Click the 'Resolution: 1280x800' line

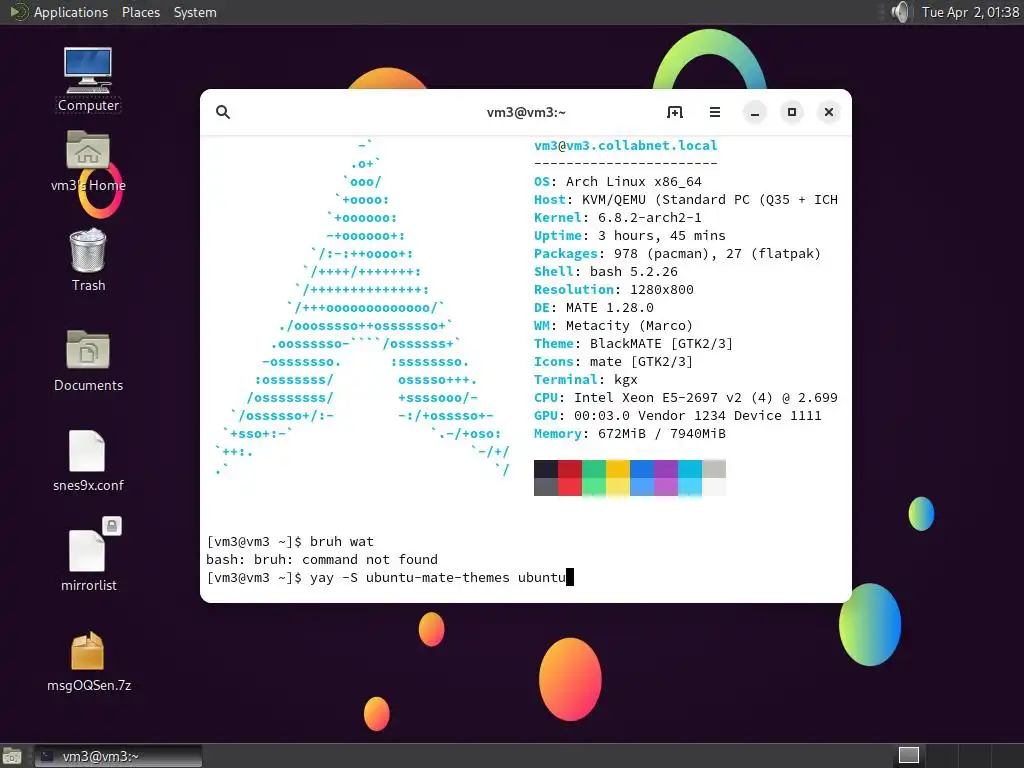tap(613, 289)
